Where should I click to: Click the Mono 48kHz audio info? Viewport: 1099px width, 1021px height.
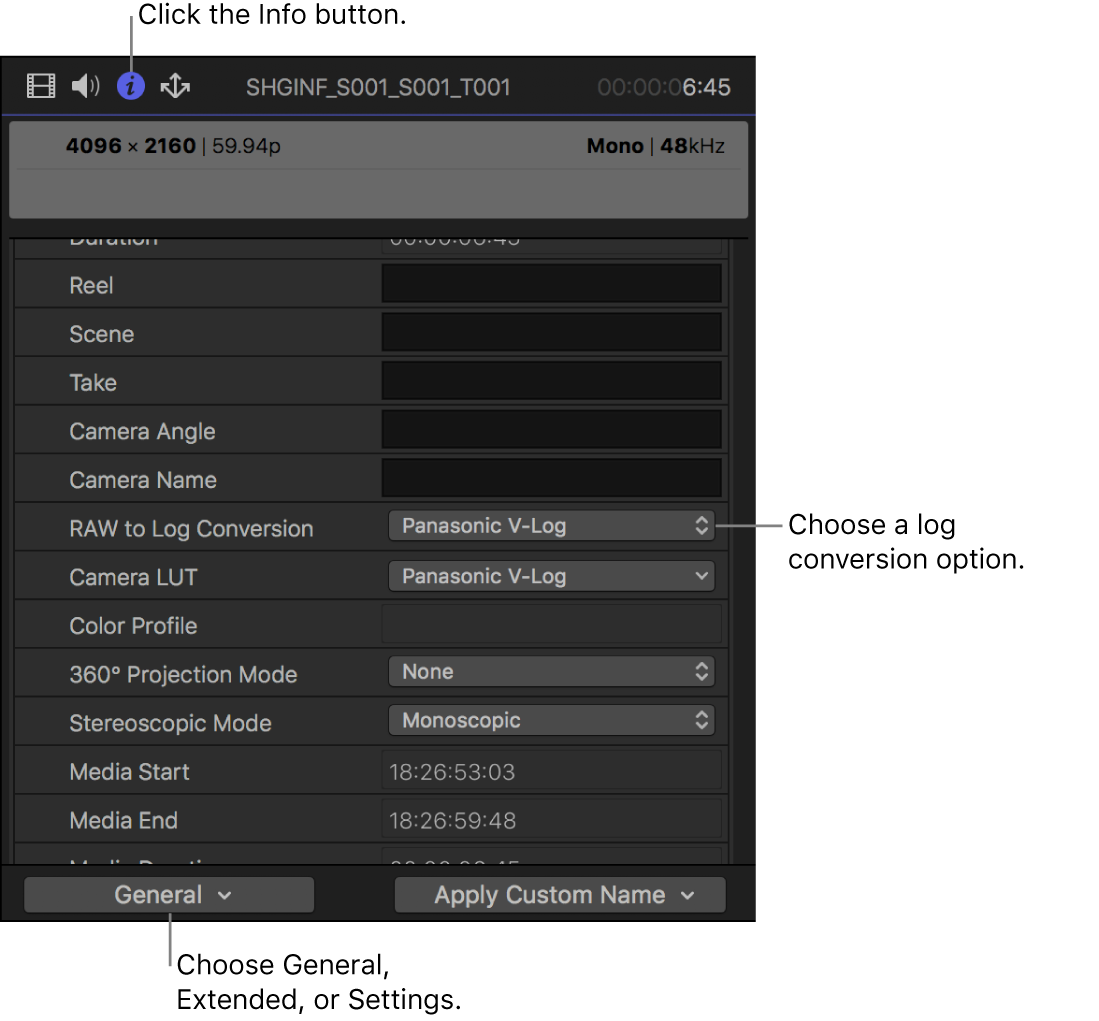655,146
